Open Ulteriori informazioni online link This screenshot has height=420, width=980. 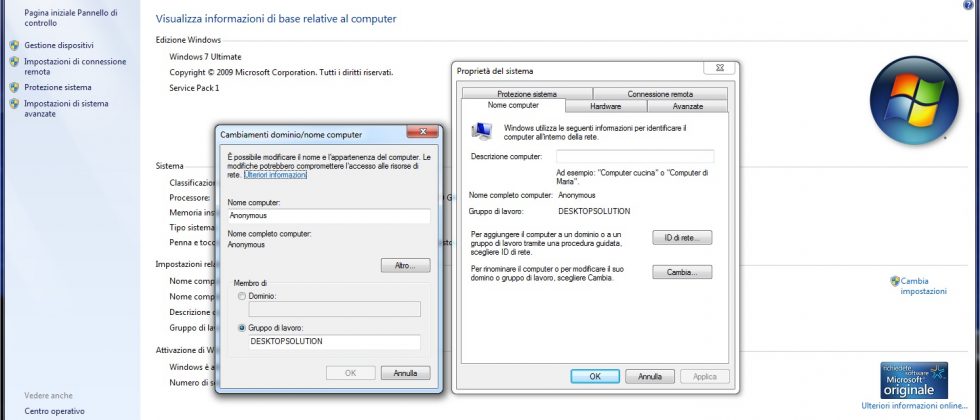point(914,406)
